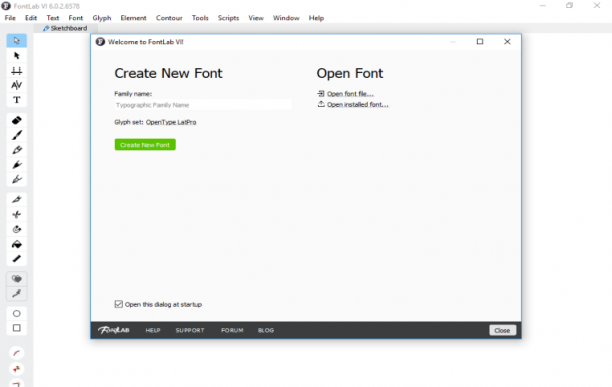The width and height of the screenshot is (612, 387).
Task: Open the Element menu
Action: (x=133, y=18)
